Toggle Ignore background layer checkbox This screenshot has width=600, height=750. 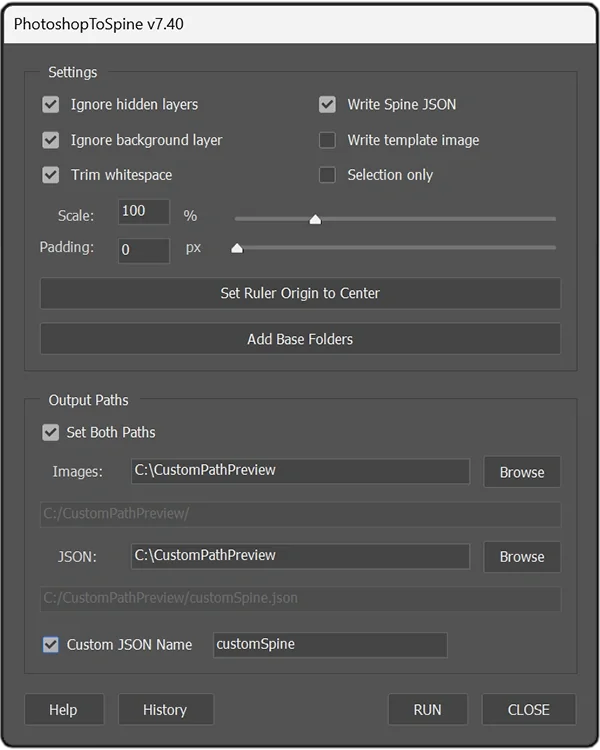coord(51,140)
